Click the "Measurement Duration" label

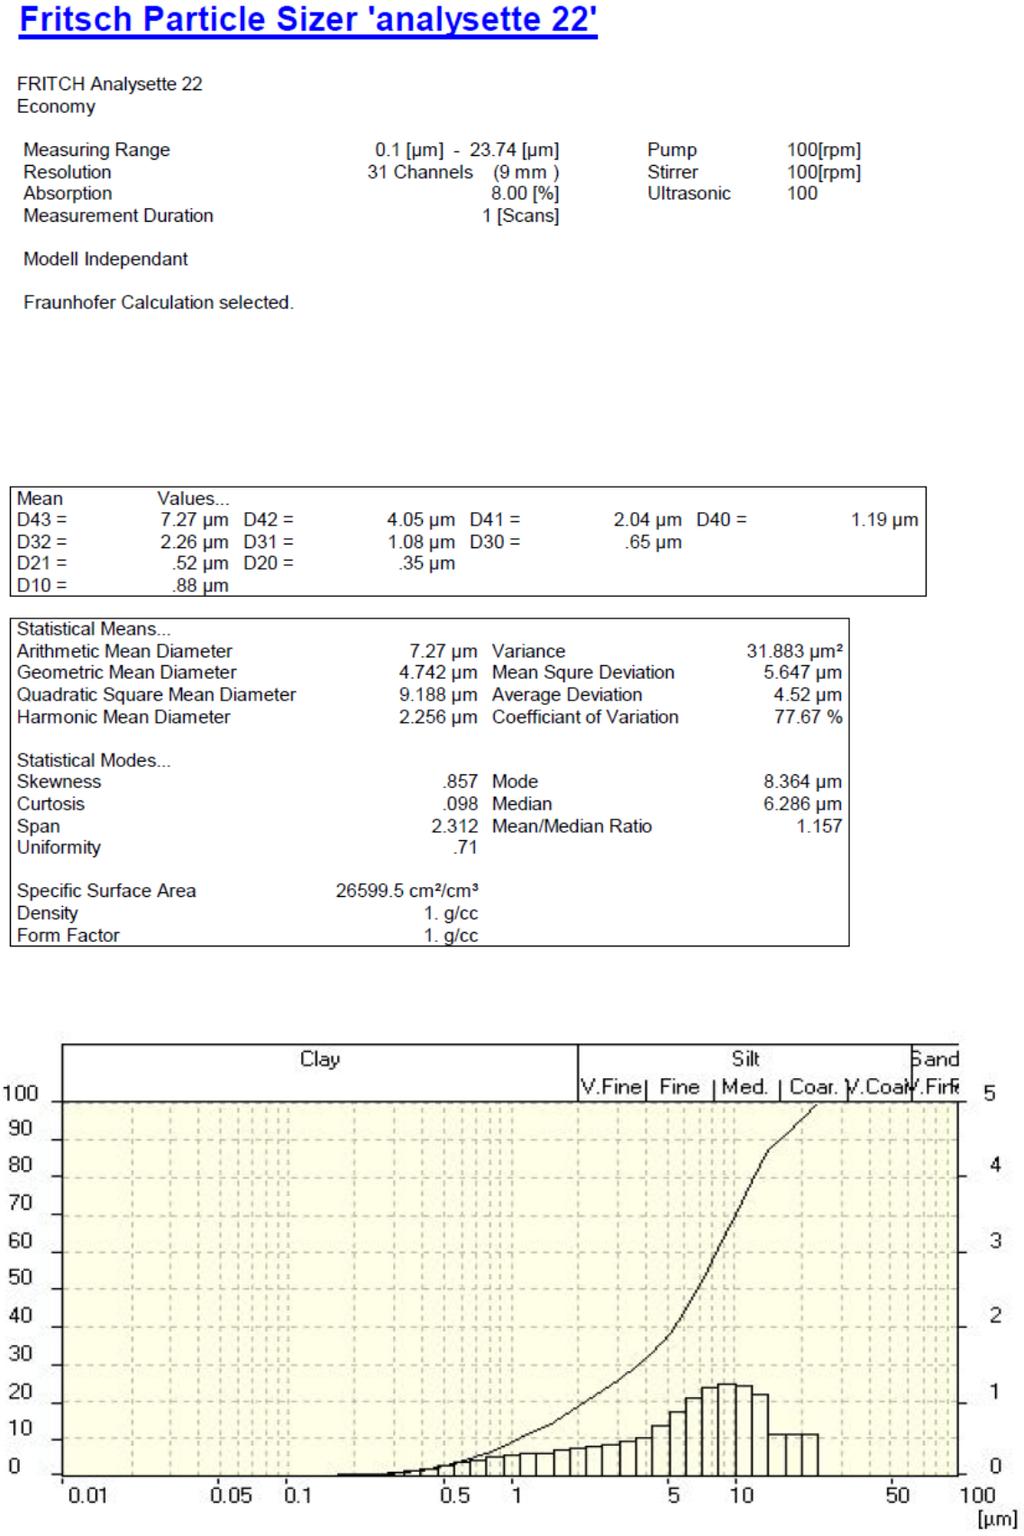118,216
